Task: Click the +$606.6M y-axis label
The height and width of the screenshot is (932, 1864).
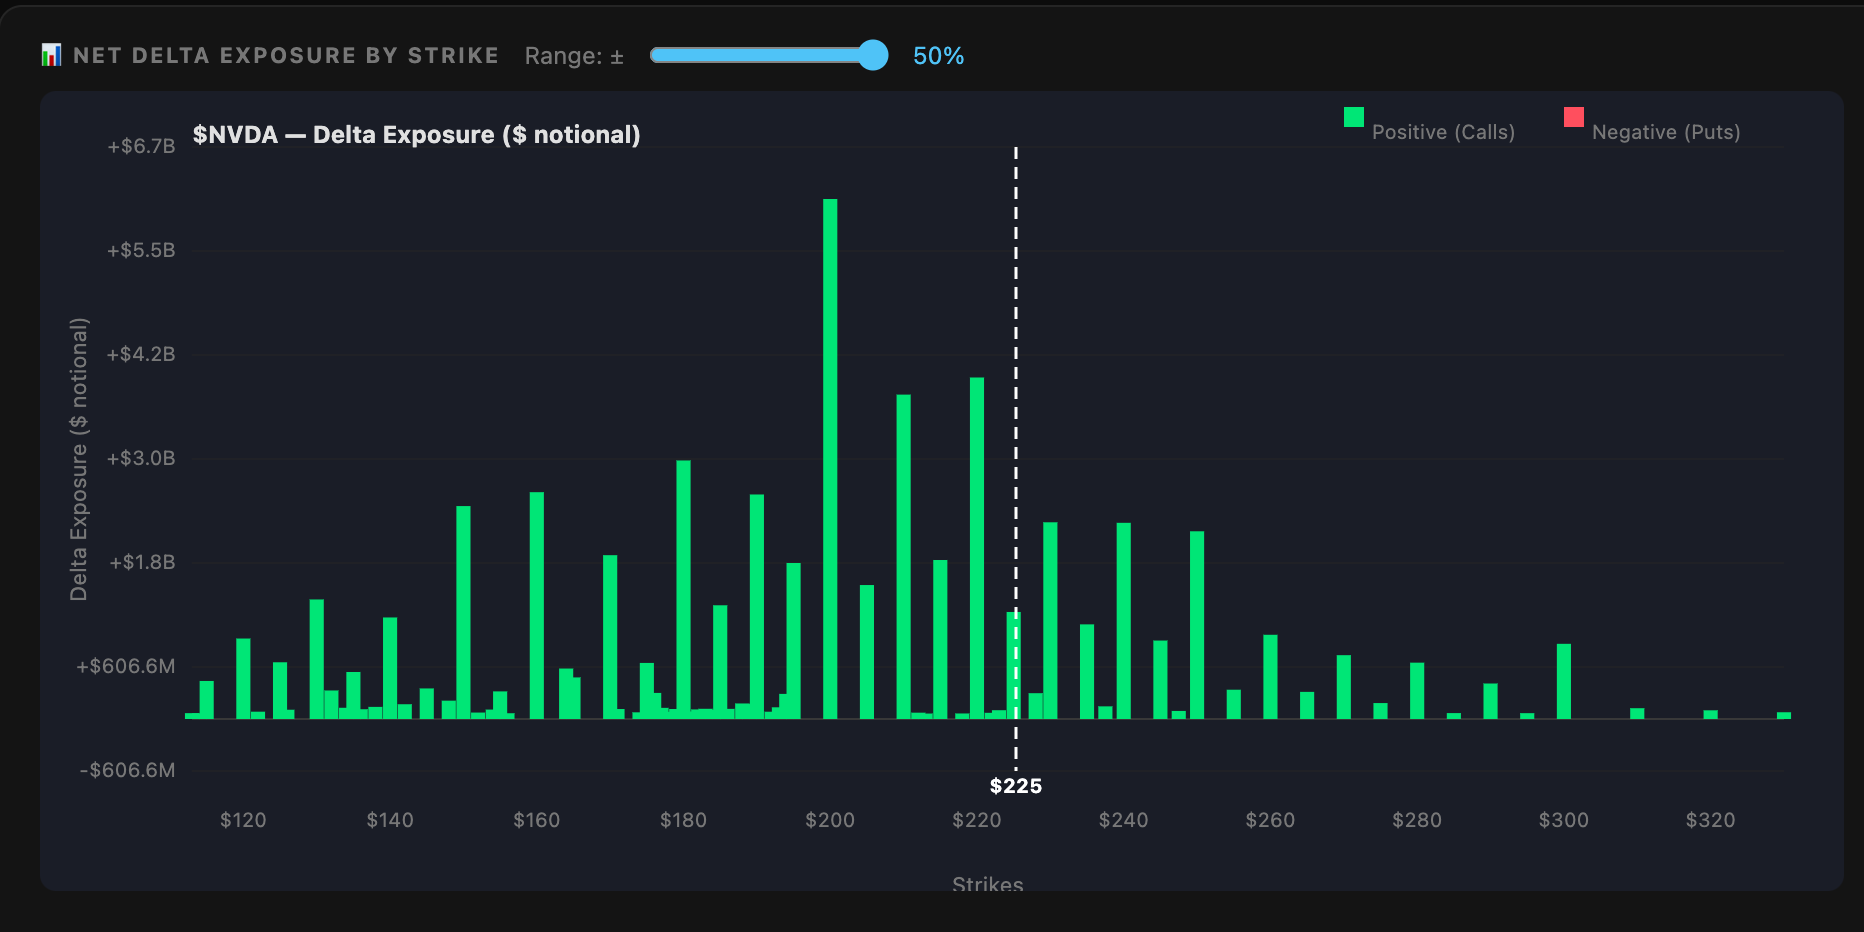Action: 126,666
